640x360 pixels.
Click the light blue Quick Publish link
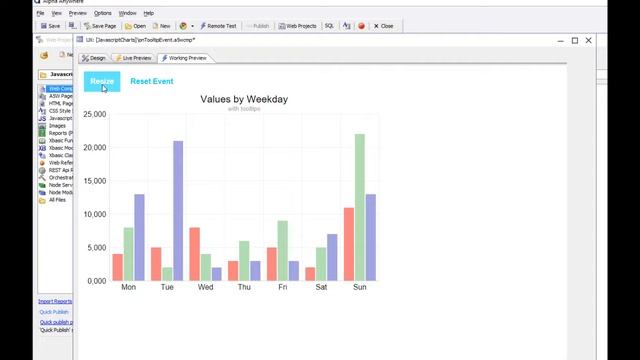[54, 312]
